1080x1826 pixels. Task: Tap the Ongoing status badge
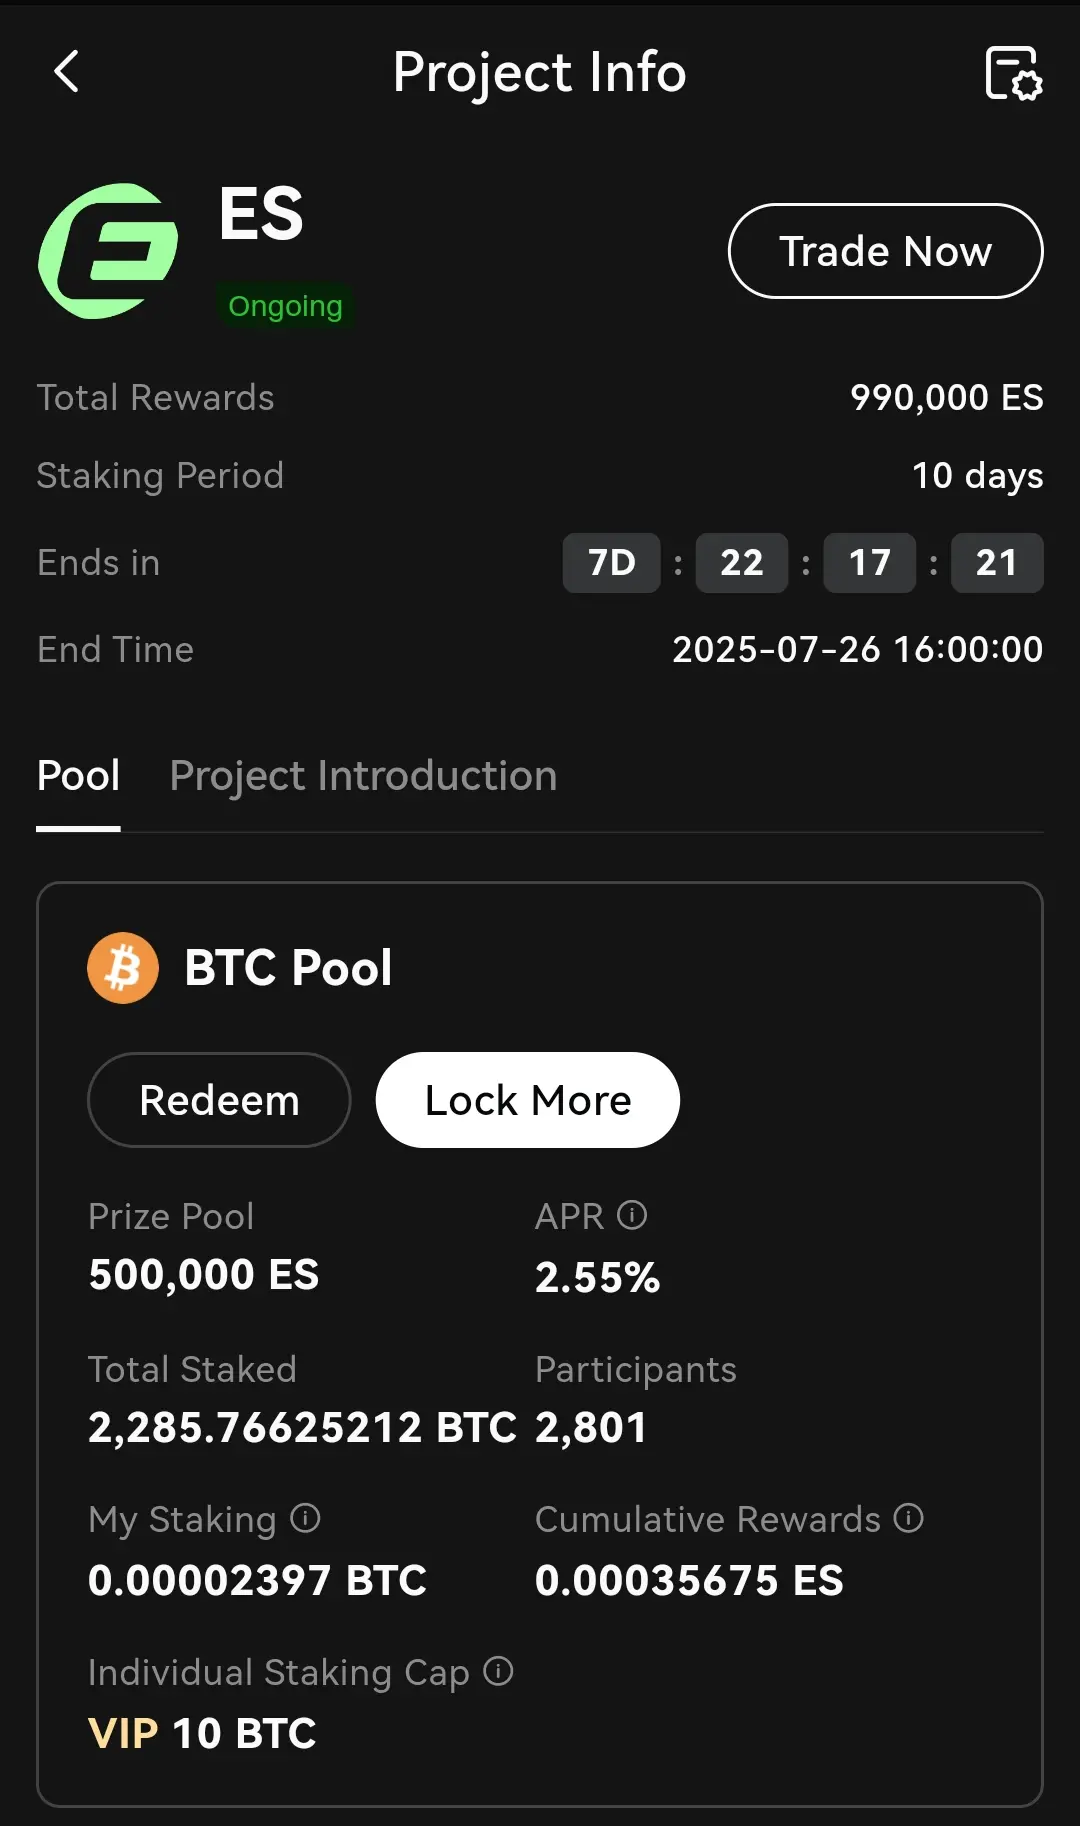click(285, 306)
